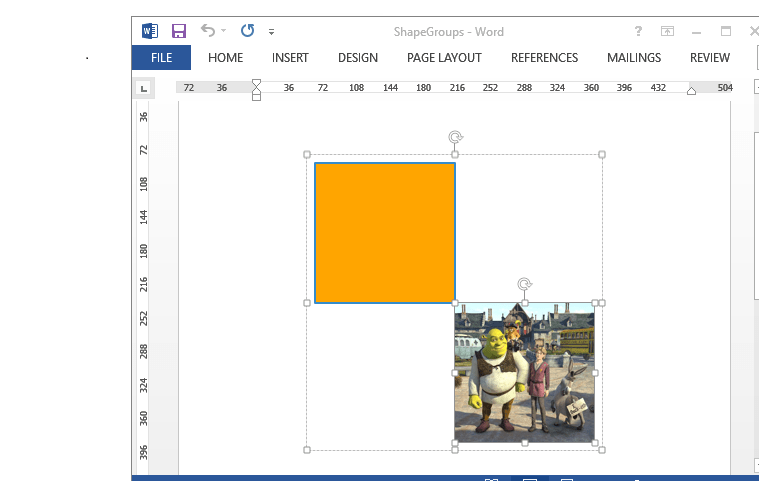Image resolution: width=778 pixels, height=497 pixels.
Task: Click the right indent marker on ruler
Action: point(691,91)
